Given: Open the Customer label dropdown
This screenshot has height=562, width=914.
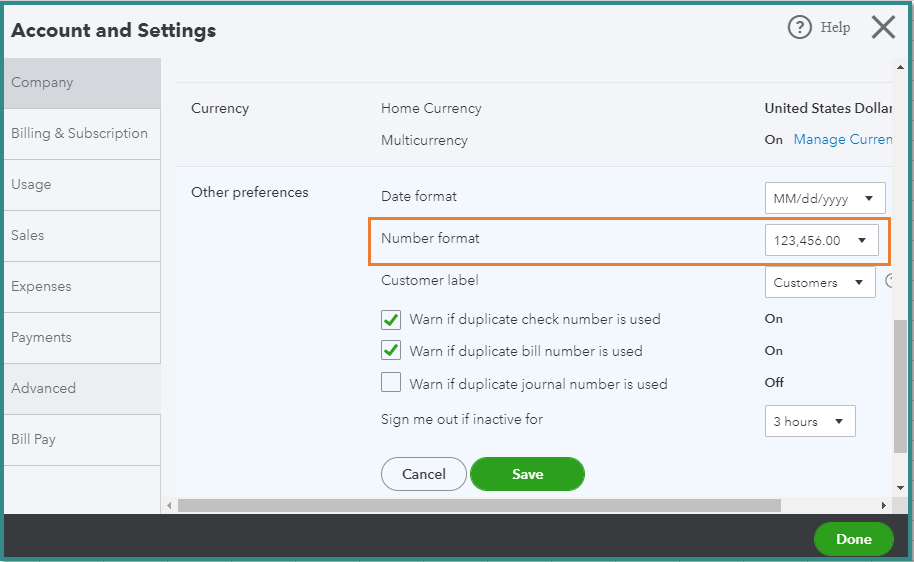Looking at the screenshot, I should pyautogui.click(x=820, y=283).
